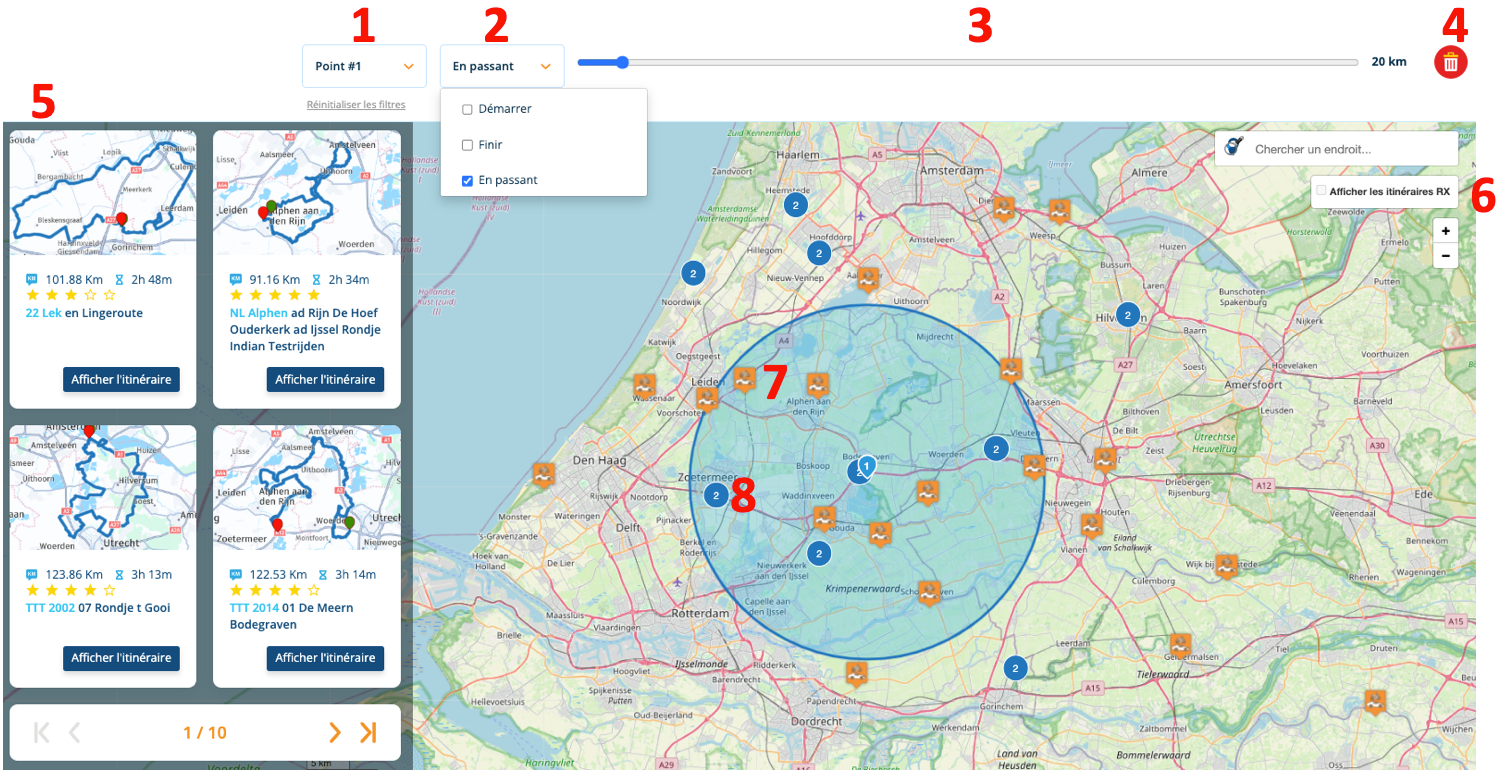This screenshot has width=1503, height=772.
Task: Open the 101.88 Km route map thumbnail
Action: point(103,194)
